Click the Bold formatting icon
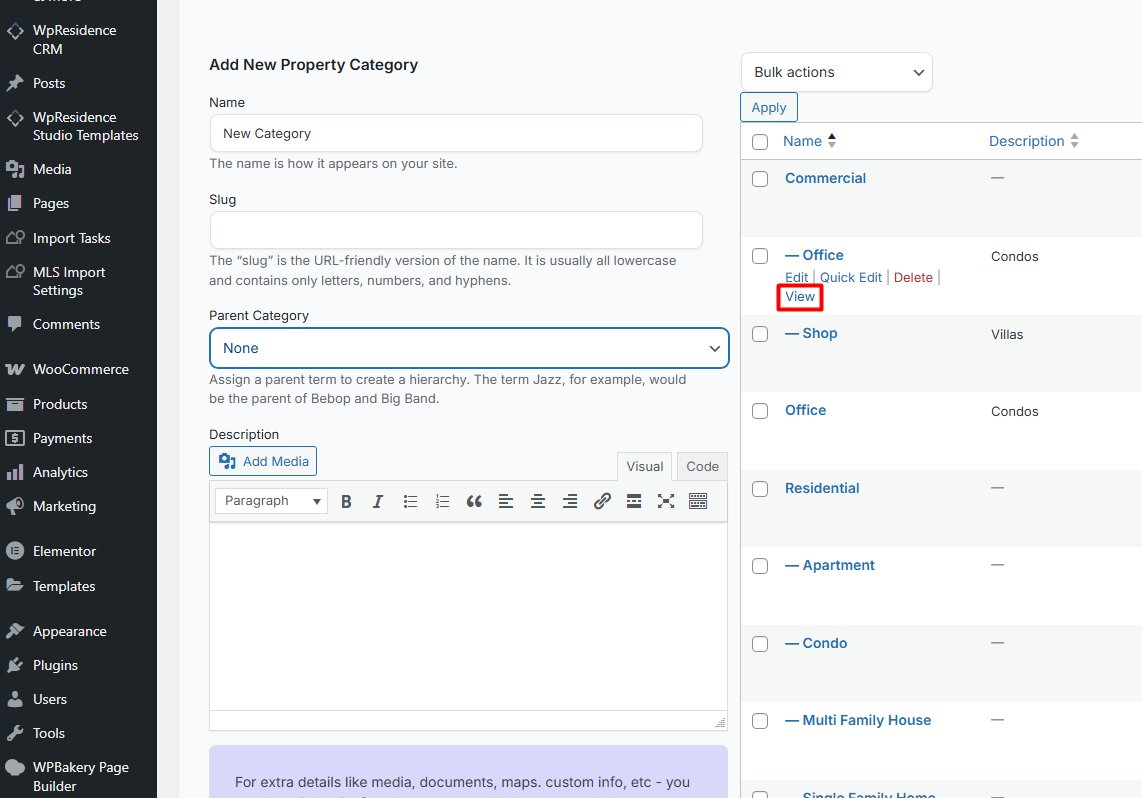Image resolution: width=1142 pixels, height=798 pixels. [x=346, y=502]
